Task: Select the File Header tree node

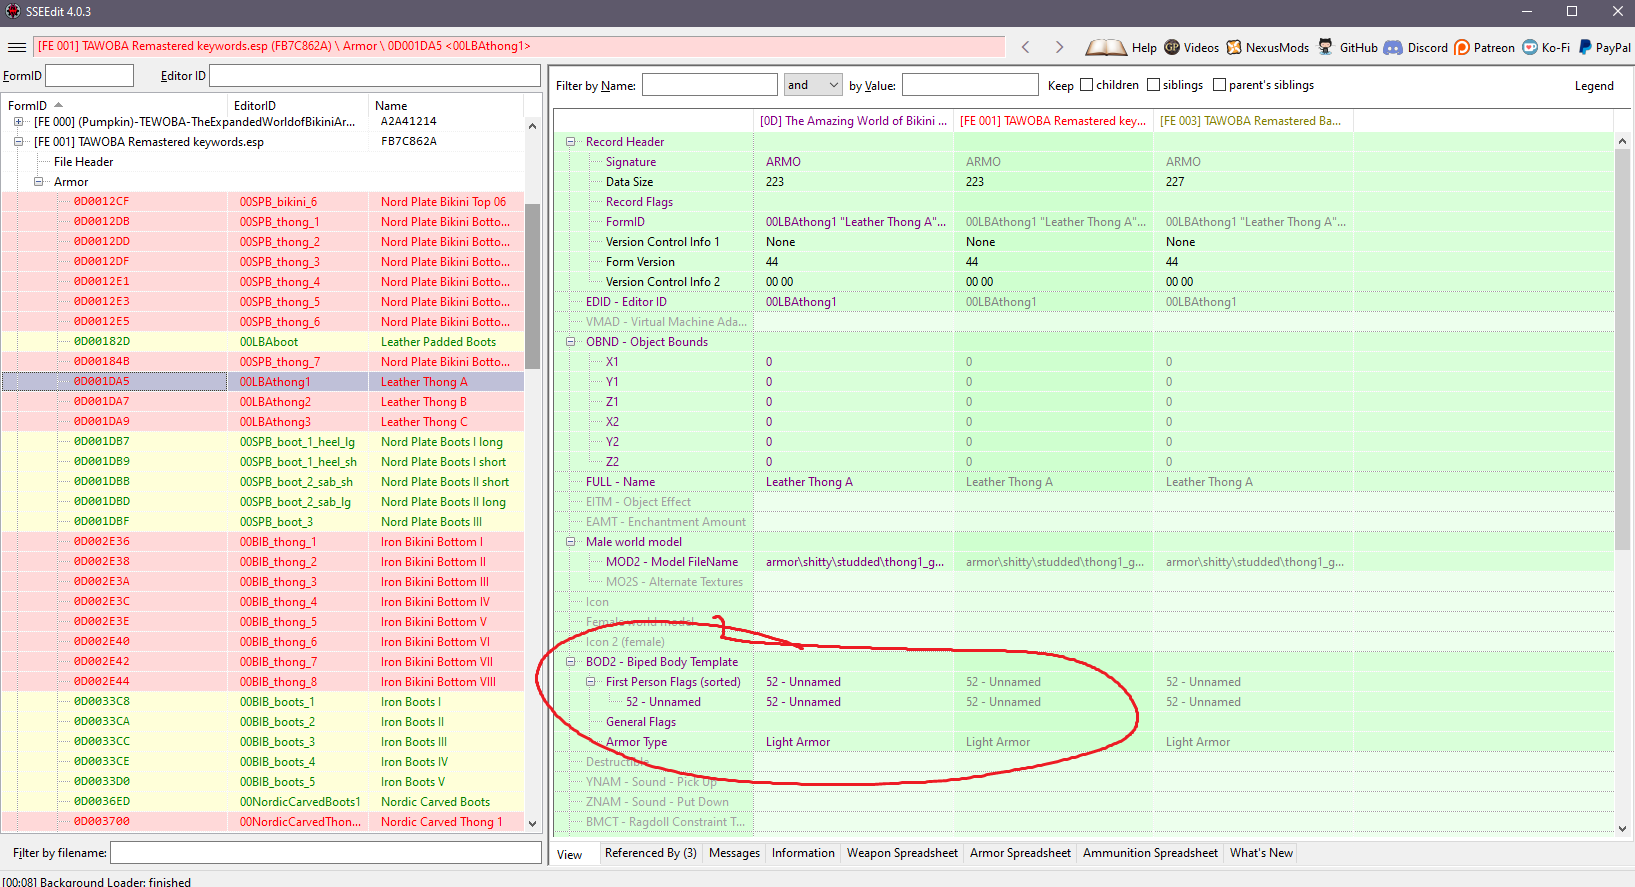Action: click(83, 162)
